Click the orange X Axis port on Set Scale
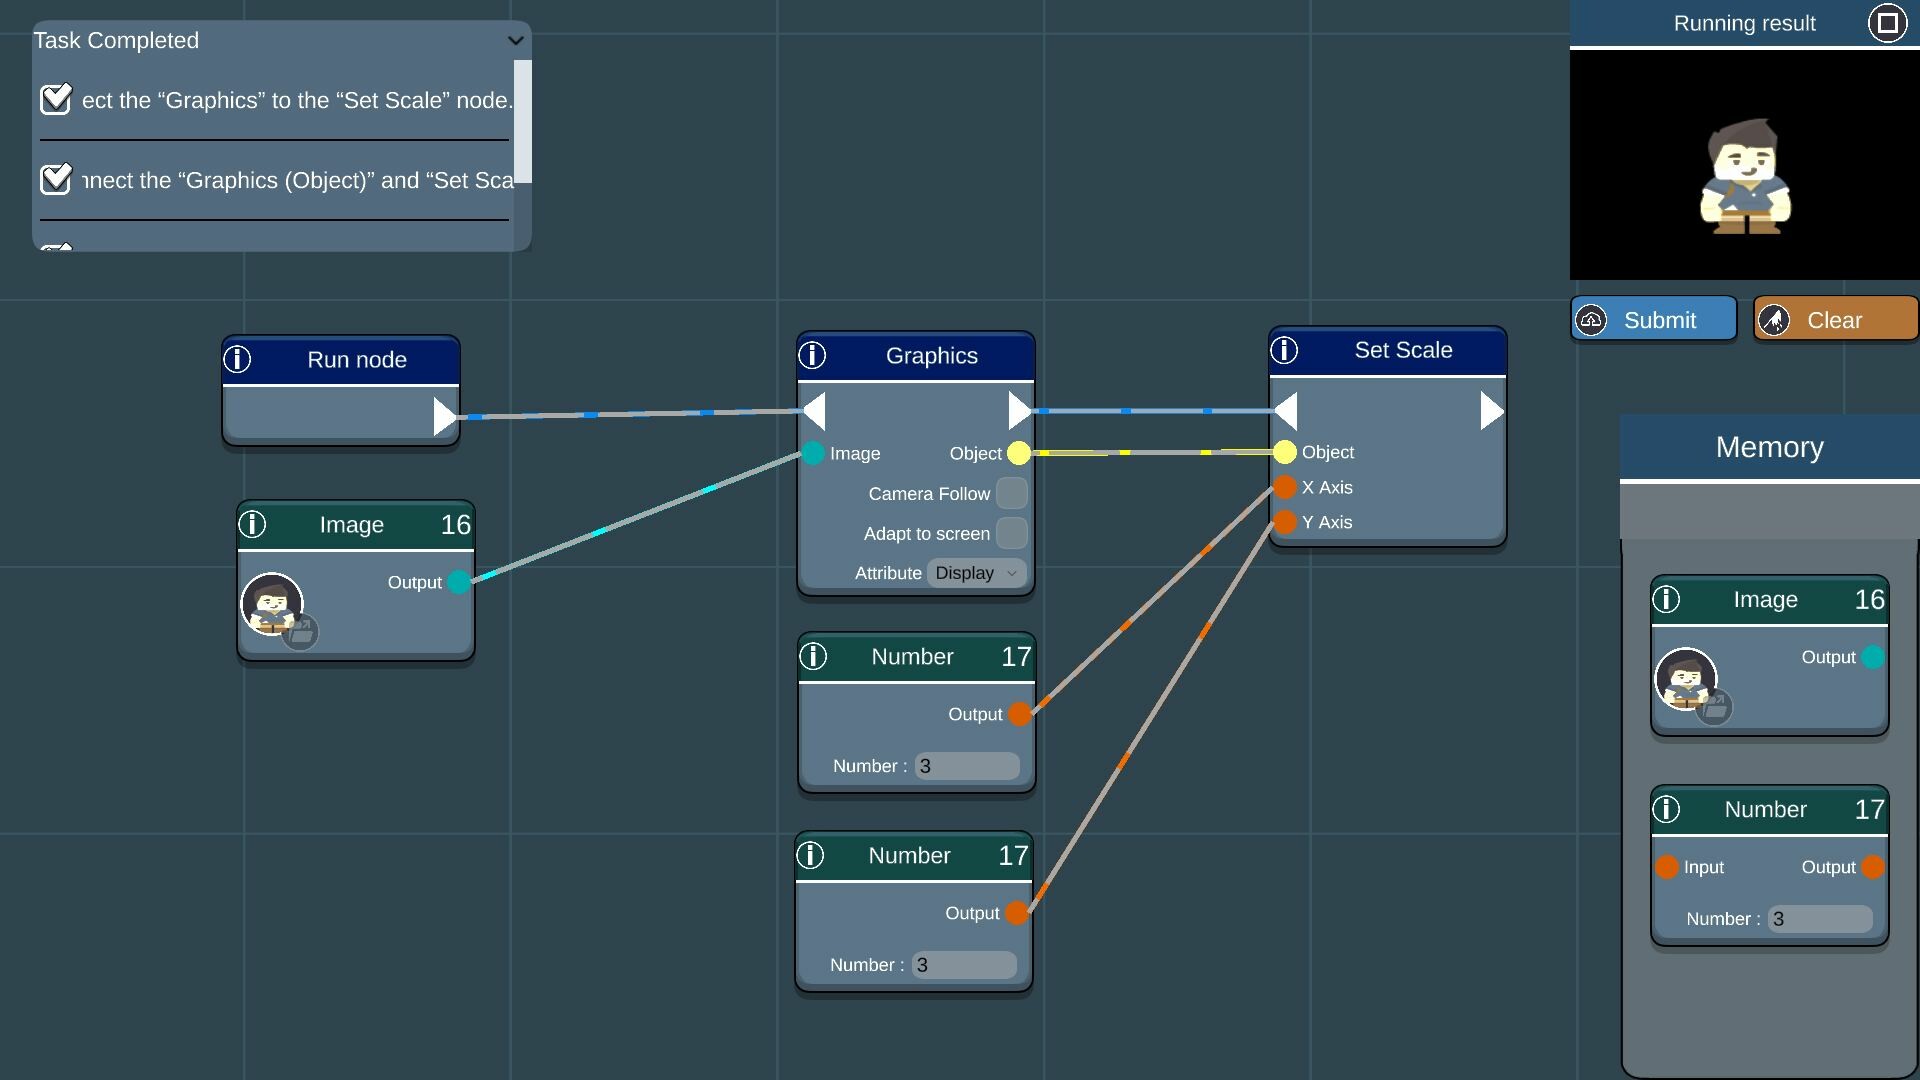 (1285, 487)
